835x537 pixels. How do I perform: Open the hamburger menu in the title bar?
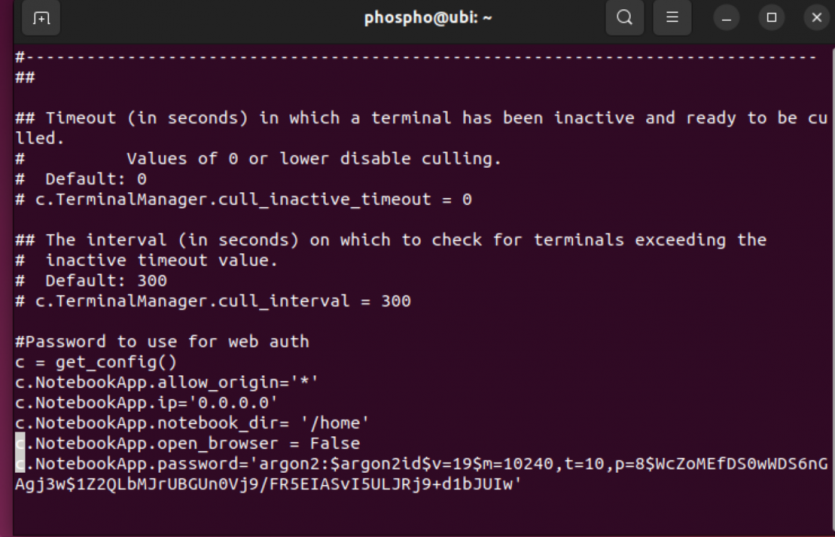(672, 18)
